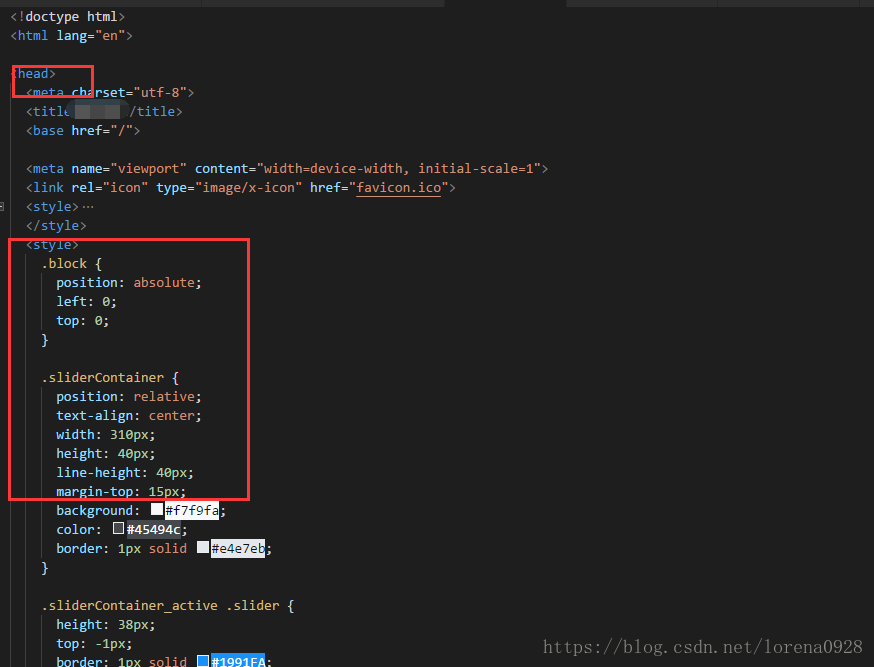The width and height of the screenshot is (874, 667).
Task: Click the top: 0 declaration
Action: tap(82, 320)
